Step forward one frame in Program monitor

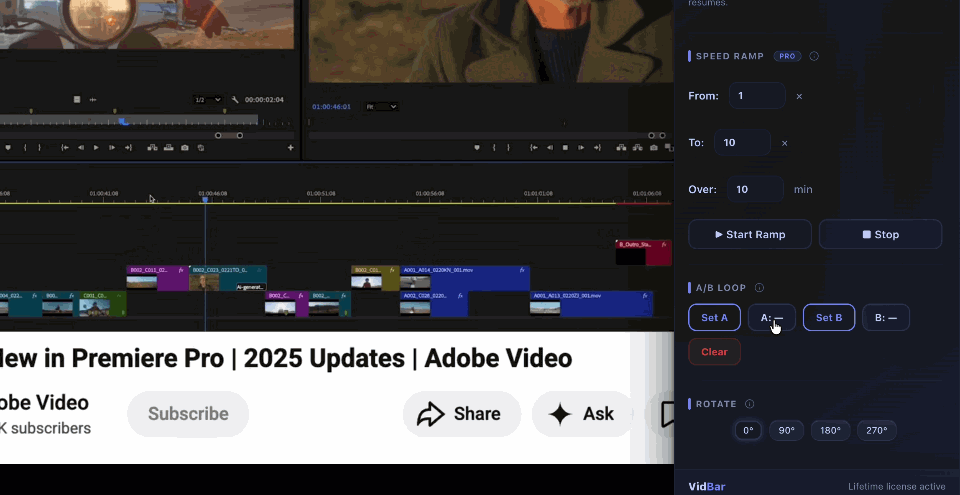(x=581, y=148)
